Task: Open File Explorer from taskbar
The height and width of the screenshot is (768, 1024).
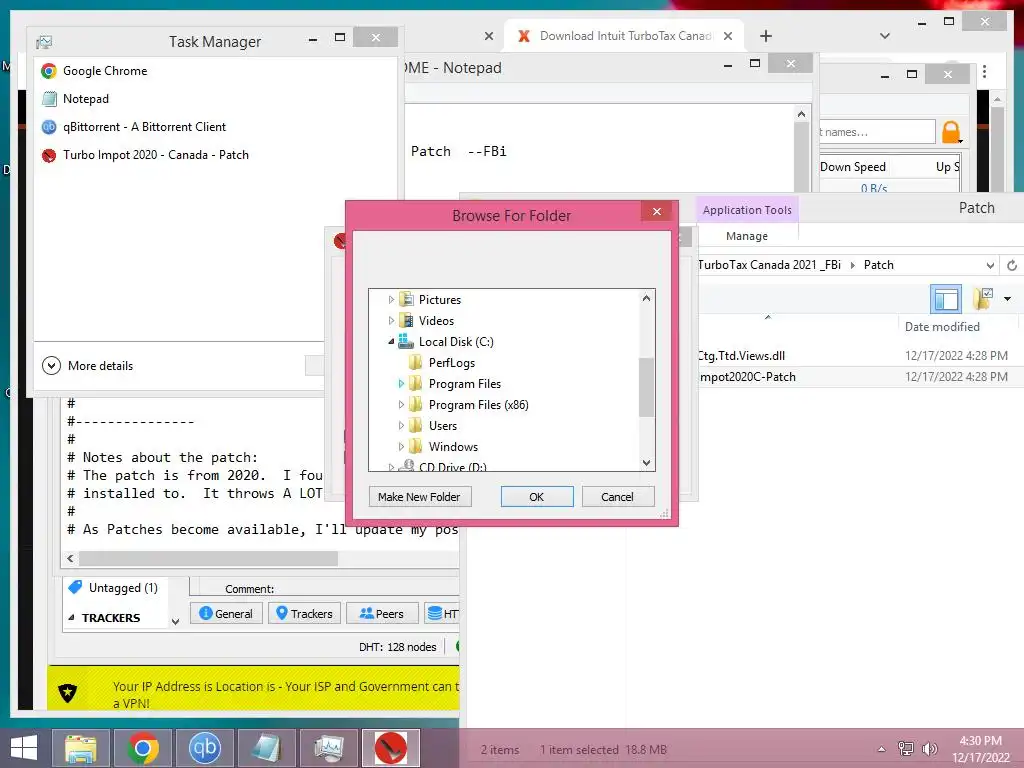Action: [81, 748]
